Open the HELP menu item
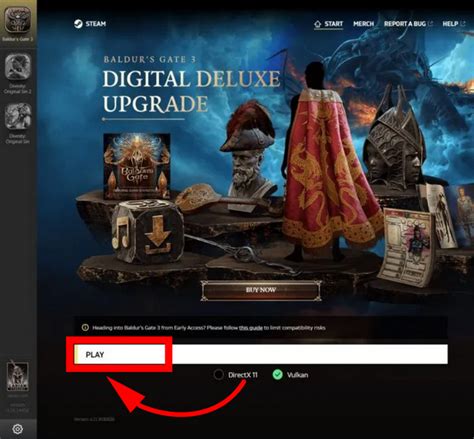The width and height of the screenshot is (474, 439). [453, 24]
